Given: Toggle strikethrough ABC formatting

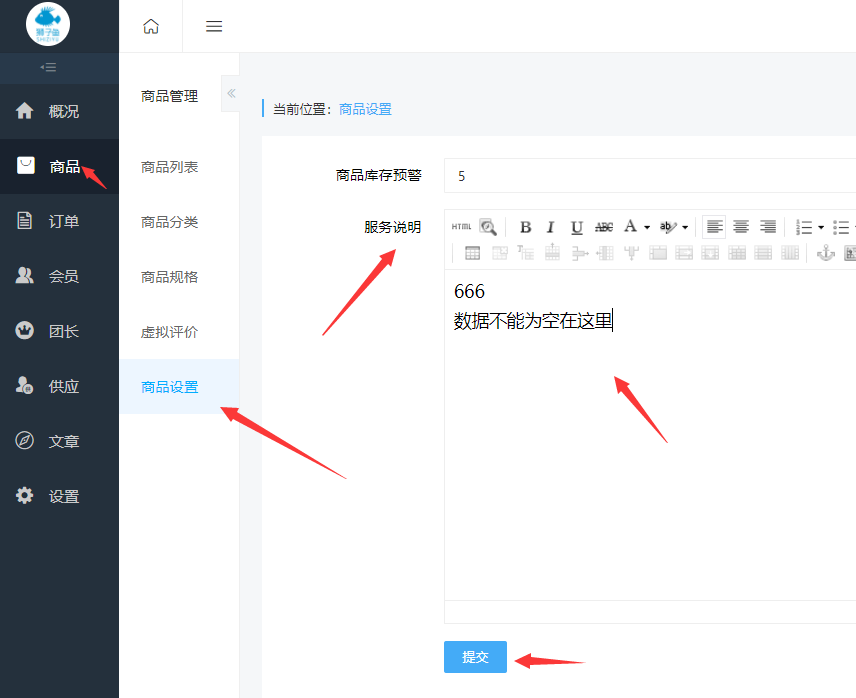Looking at the screenshot, I should [x=604, y=227].
